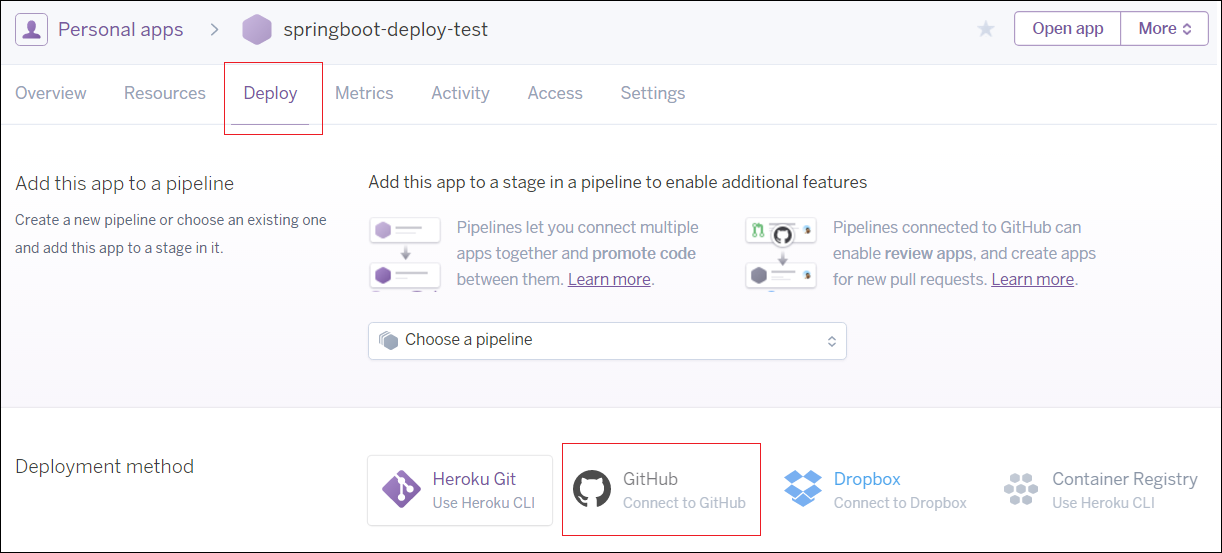
Task: Click the purple hexagon app icon
Action: pos(257,29)
